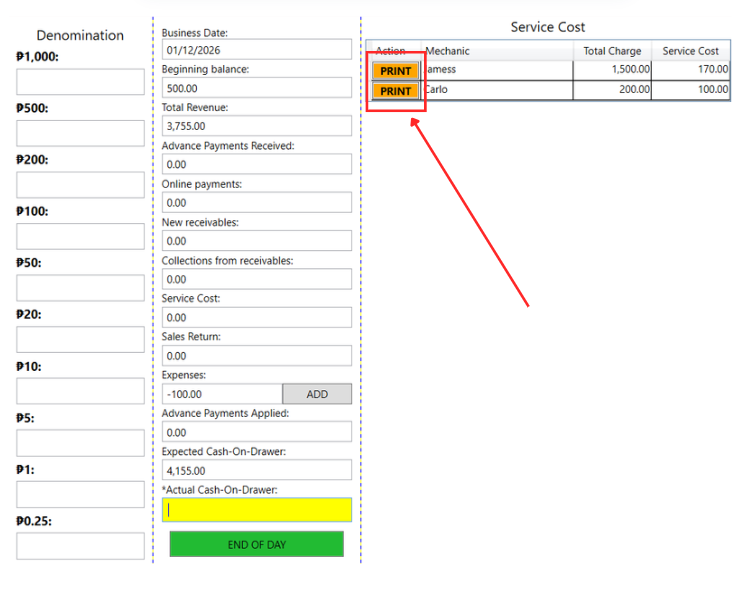Select the Expected Cash-On-Drawer field
The image size is (756, 592).
tap(256, 470)
